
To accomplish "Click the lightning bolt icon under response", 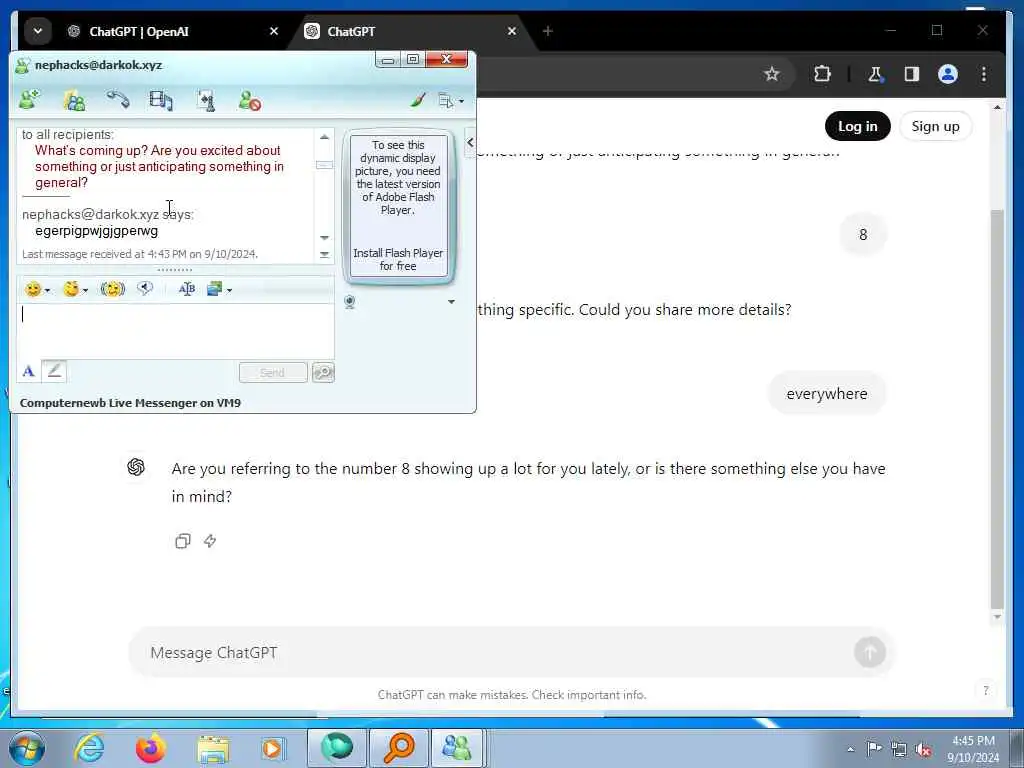I will [x=210, y=541].
